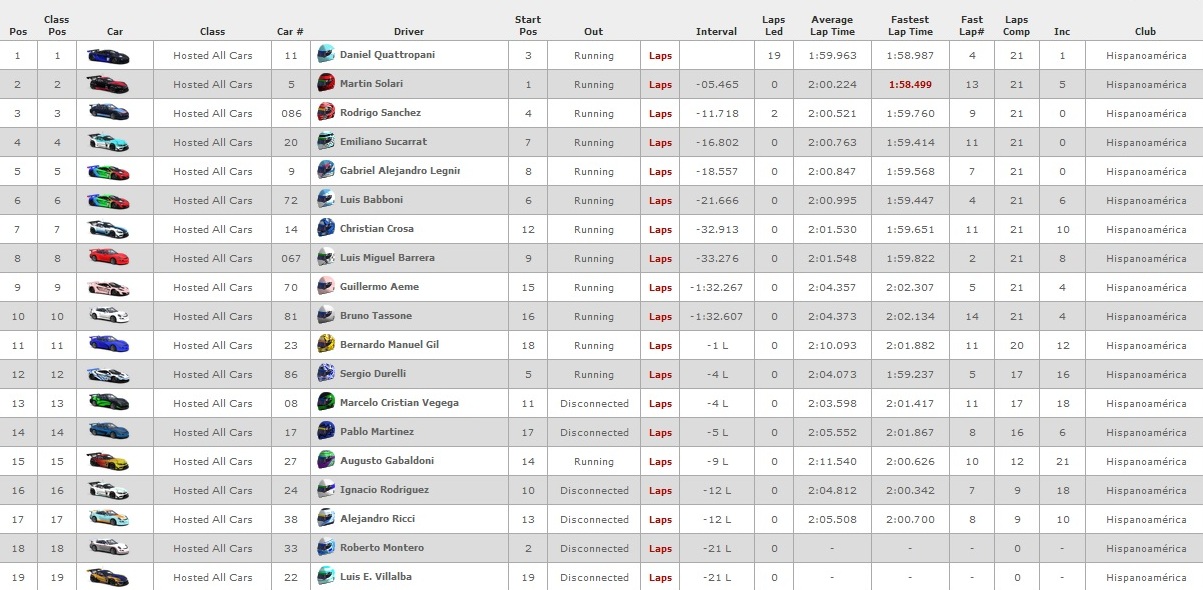
Task: Click Christian Crosa's car image
Action: coord(108,229)
